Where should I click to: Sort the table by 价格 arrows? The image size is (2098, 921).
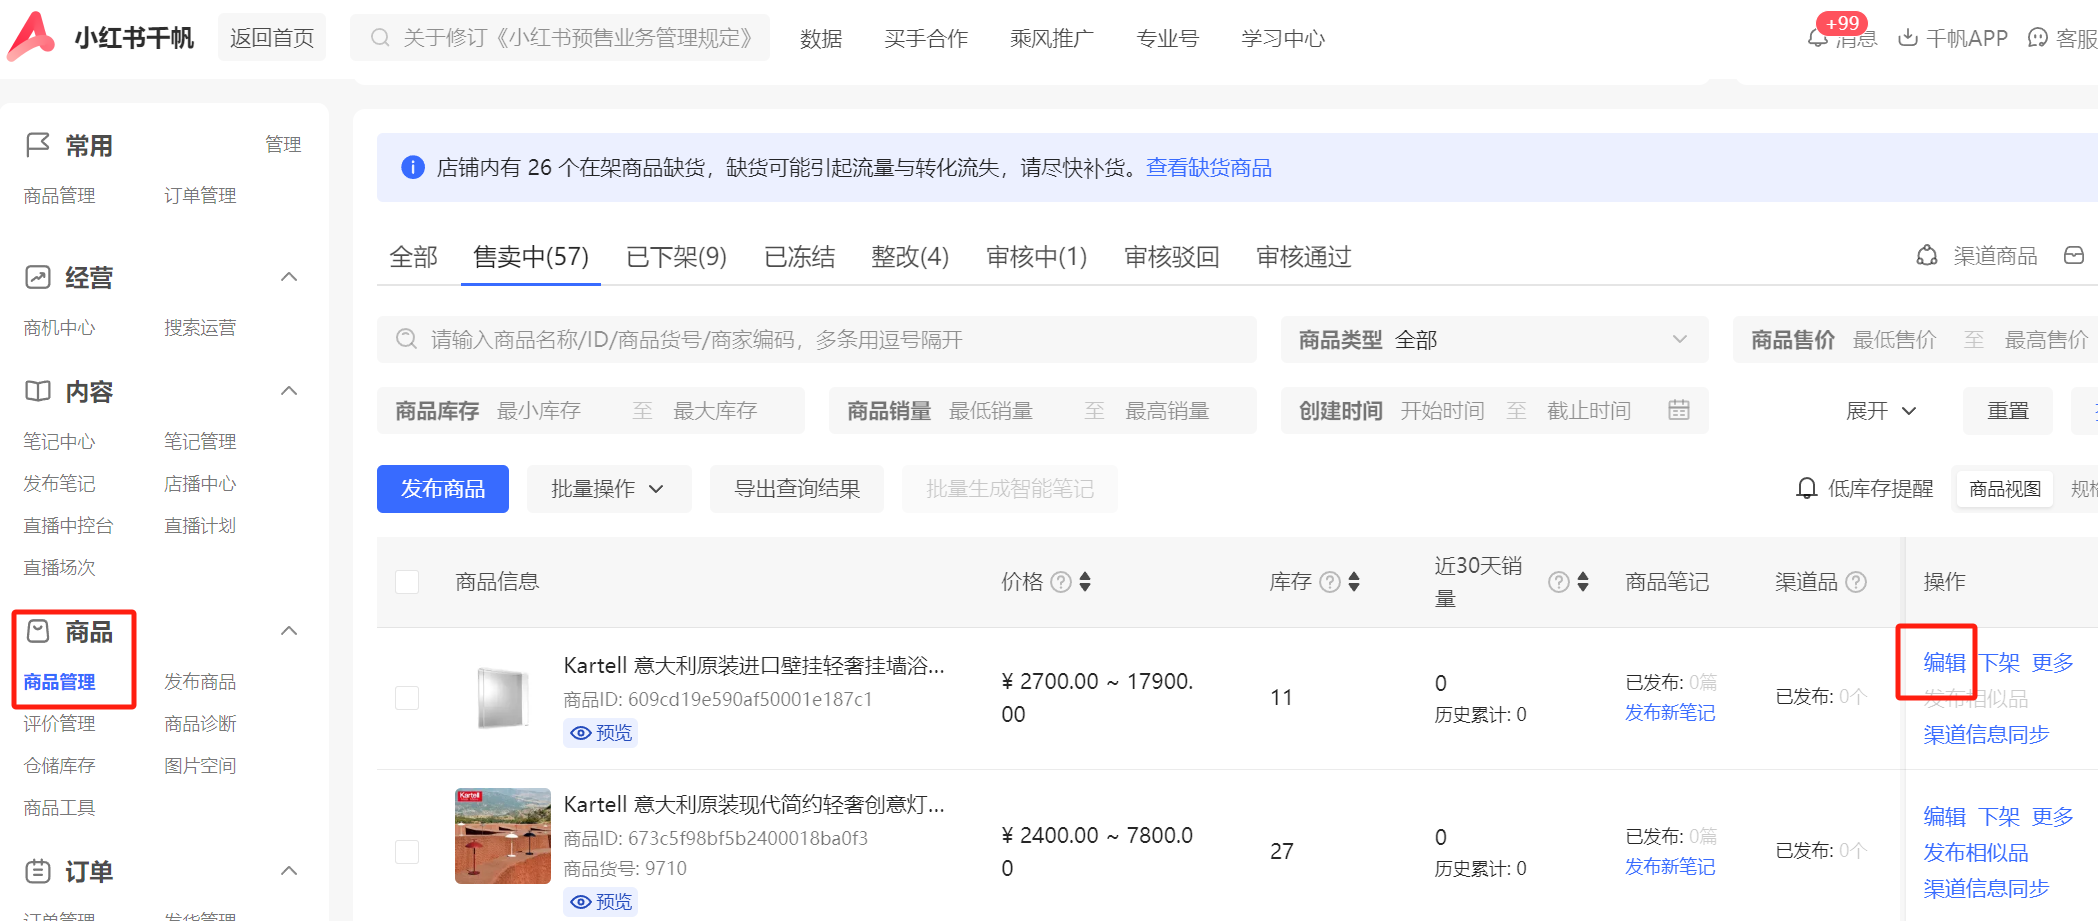(1085, 582)
